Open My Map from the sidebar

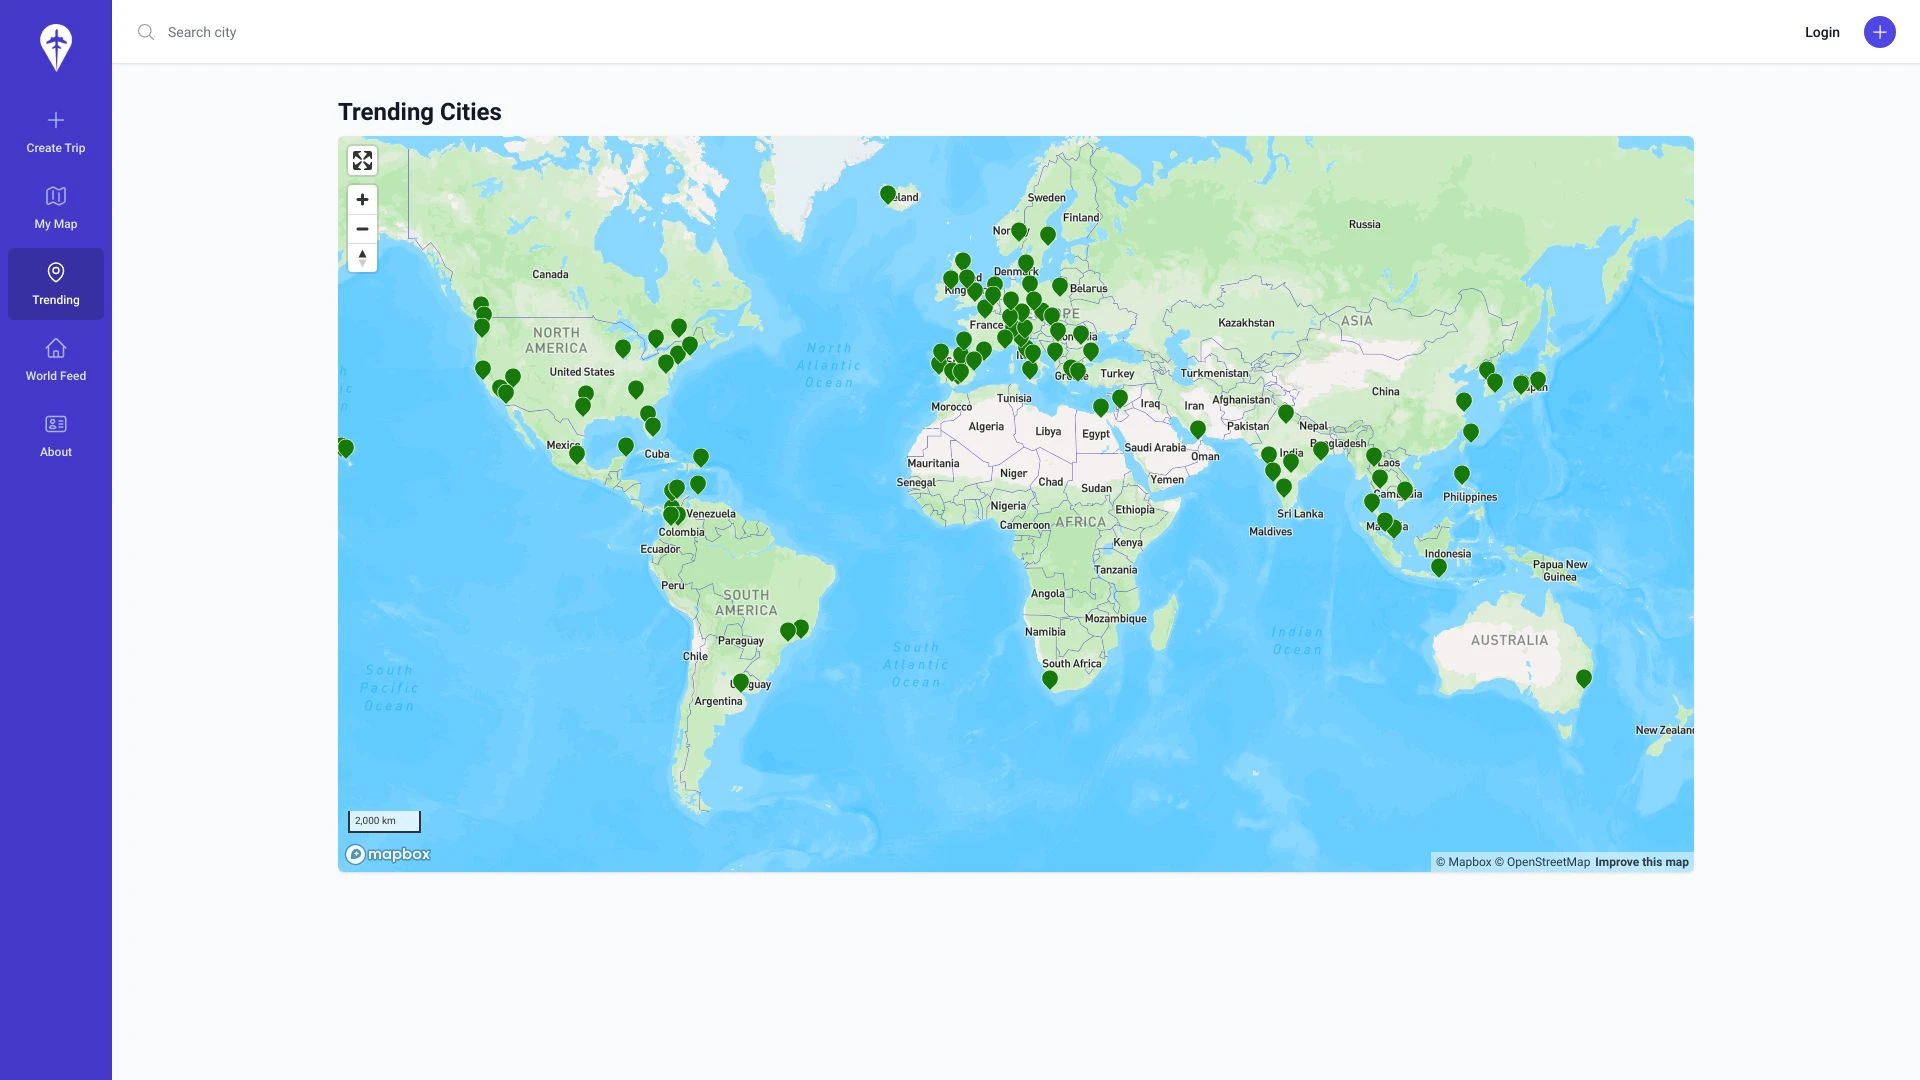[x=55, y=207]
